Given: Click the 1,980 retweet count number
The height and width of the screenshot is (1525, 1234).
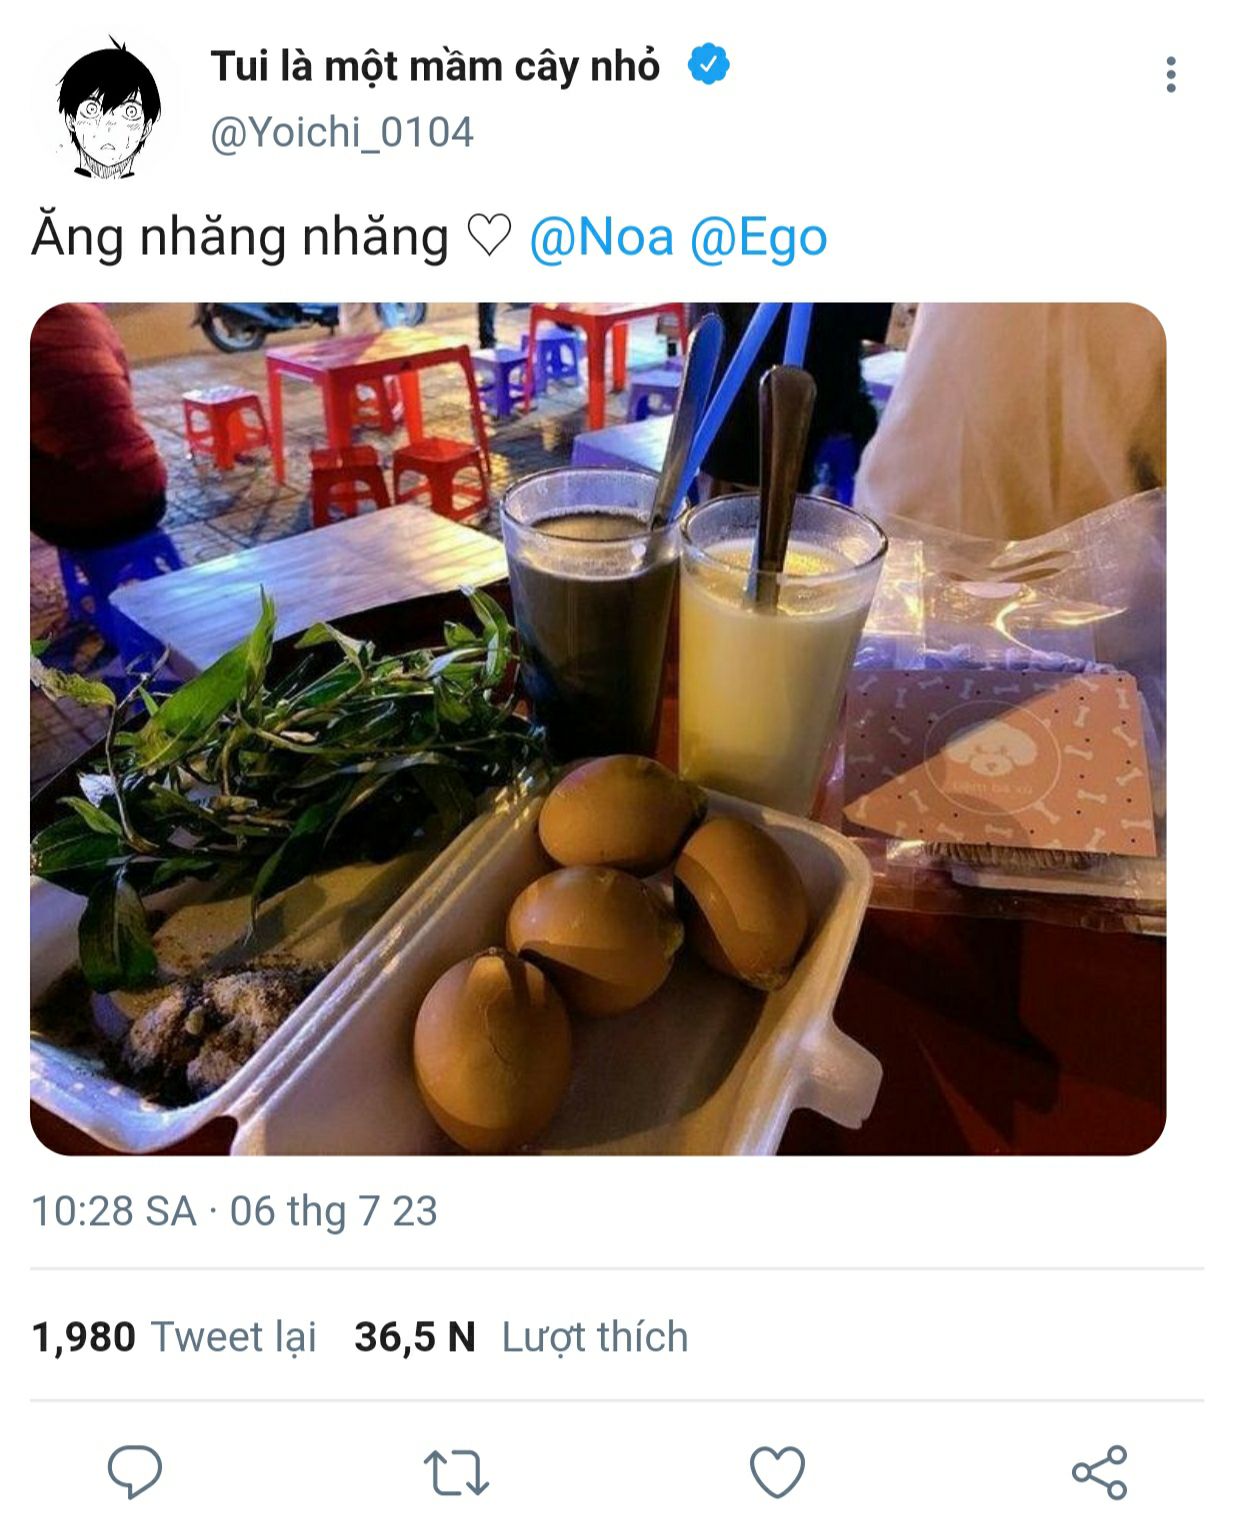Looking at the screenshot, I should click(84, 1337).
